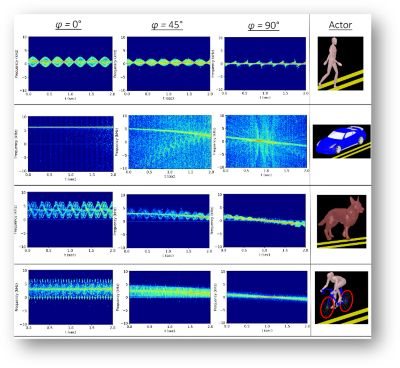Open the dog spectrogram at 45°
This screenshot has height=368, width=400.
168,221
